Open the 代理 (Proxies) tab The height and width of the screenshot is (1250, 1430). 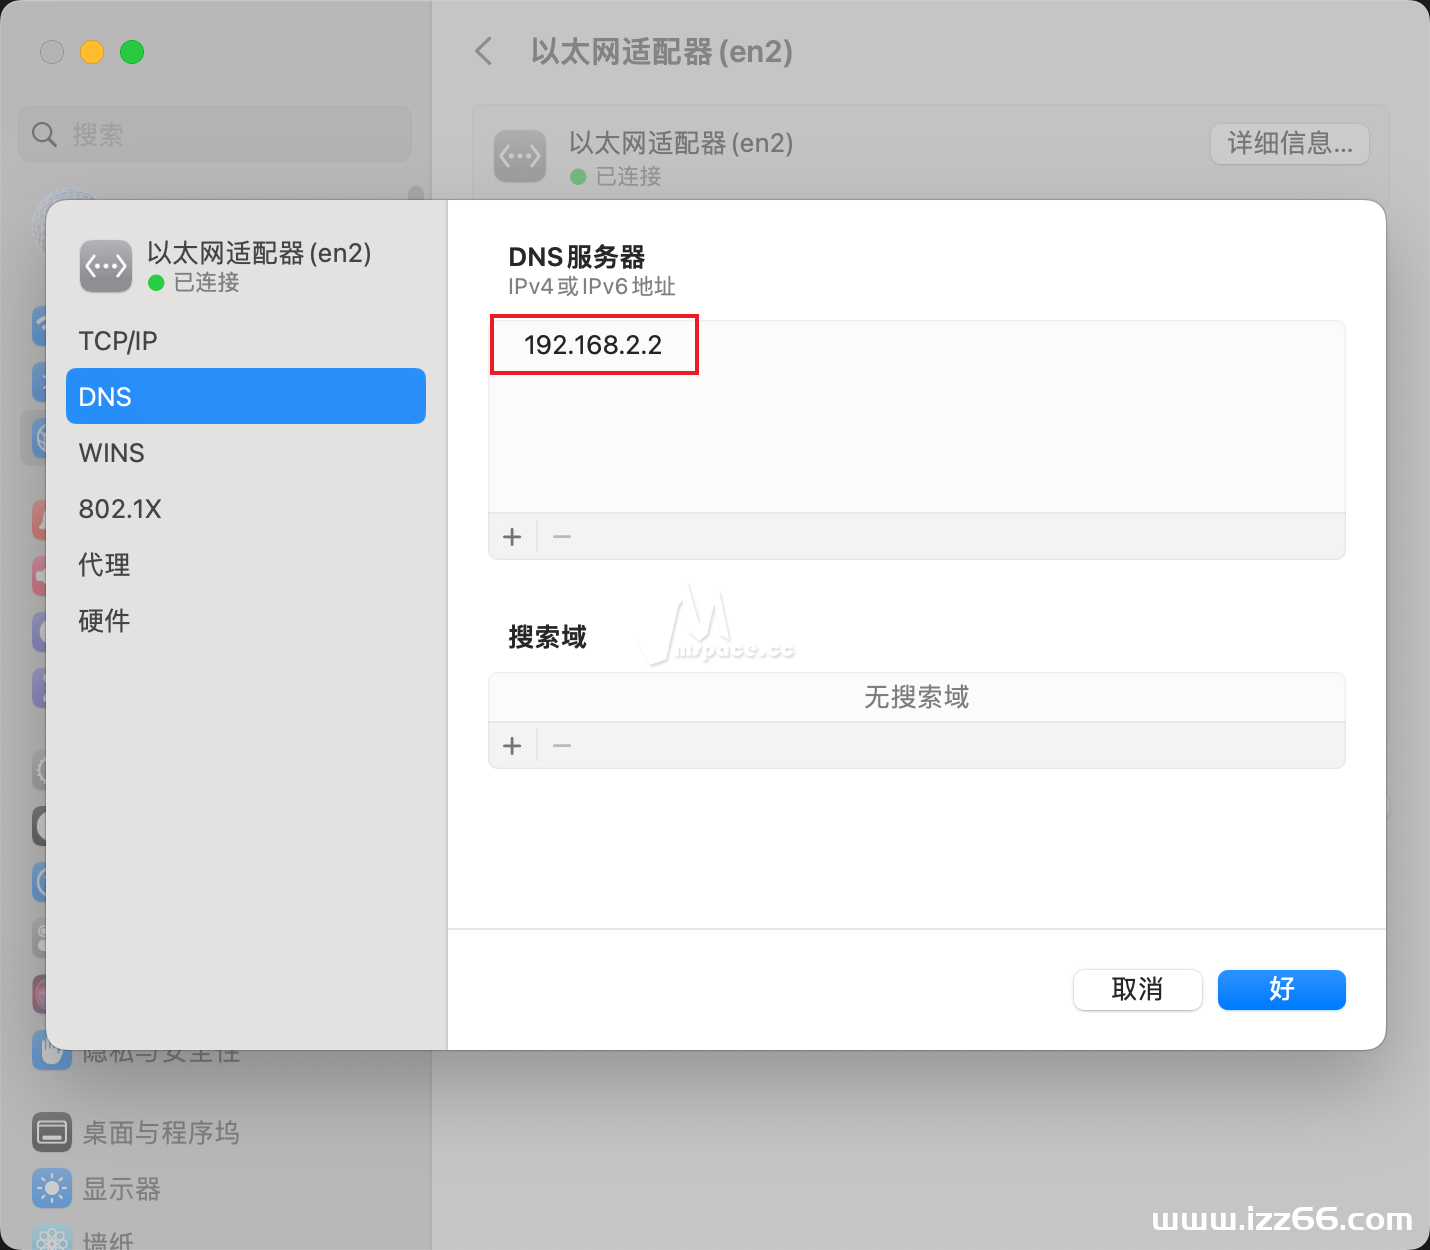pos(104,564)
